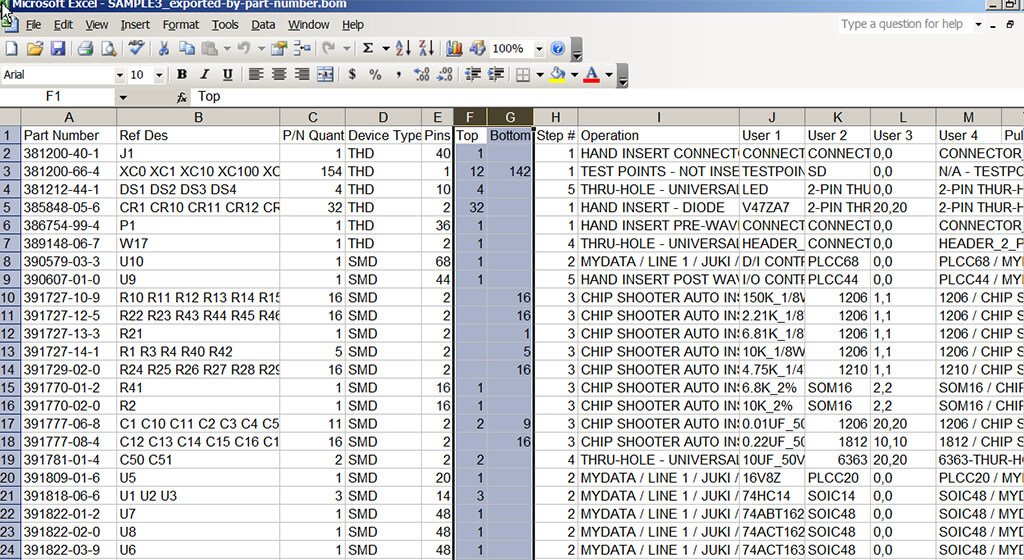
Task: Open the font name Arial dropdown
Action: point(120,75)
